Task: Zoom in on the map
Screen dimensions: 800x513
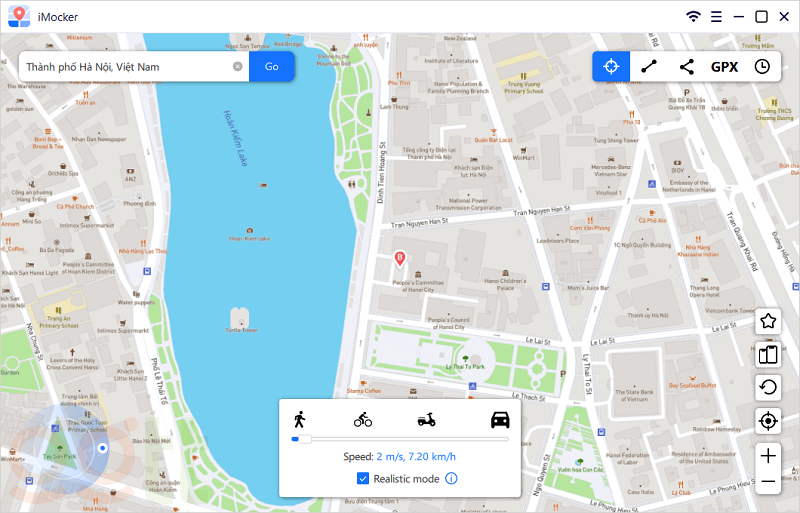Action: click(x=768, y=456)
